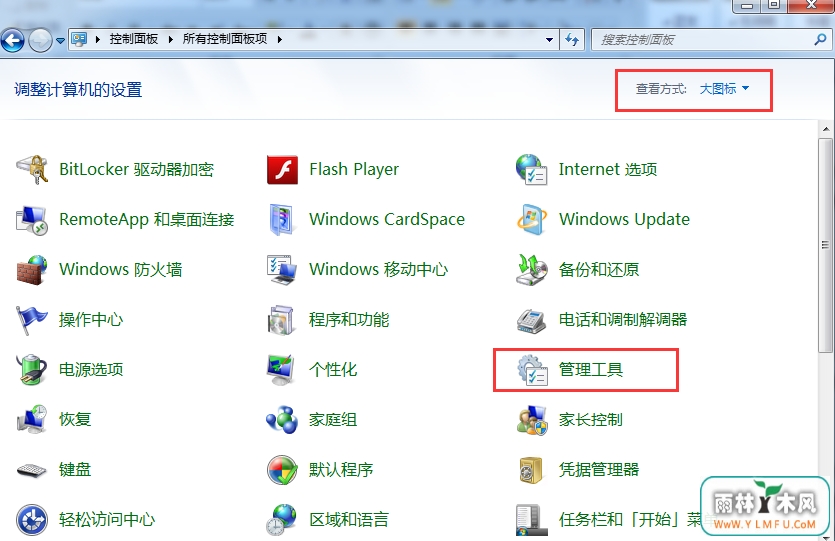The height and width of the screenshot is (541, 835).
Task: Click the 电话和调制解调器 icon
Action: click(531, 321)
